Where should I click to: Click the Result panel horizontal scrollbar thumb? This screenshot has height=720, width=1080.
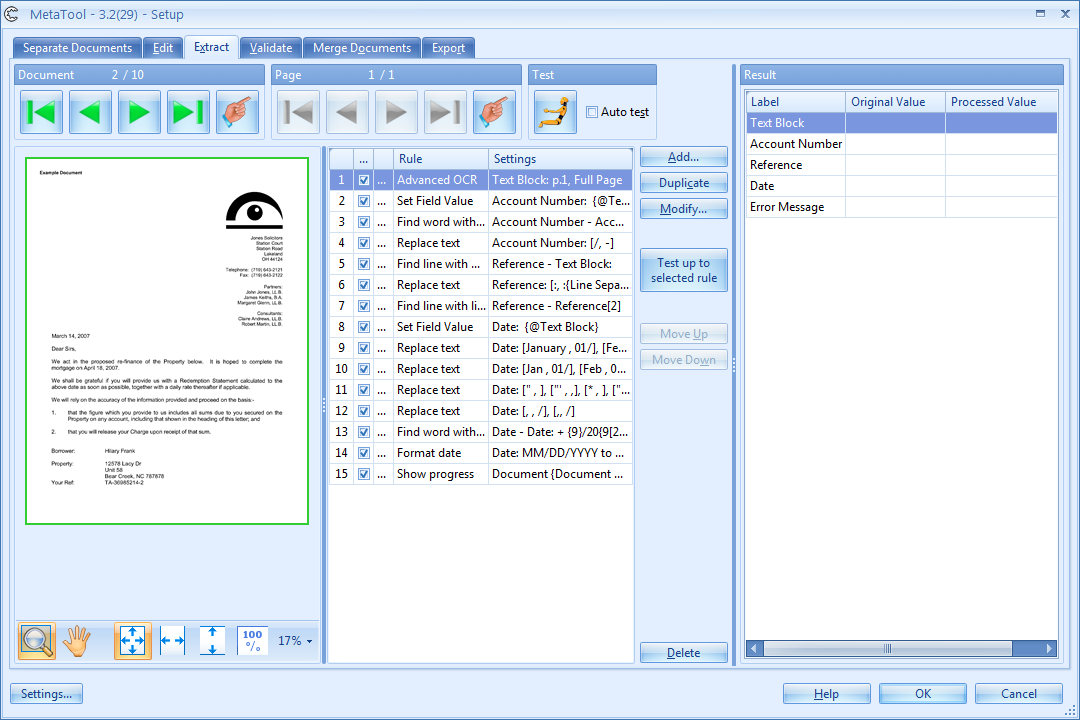(x=888, y=648)
